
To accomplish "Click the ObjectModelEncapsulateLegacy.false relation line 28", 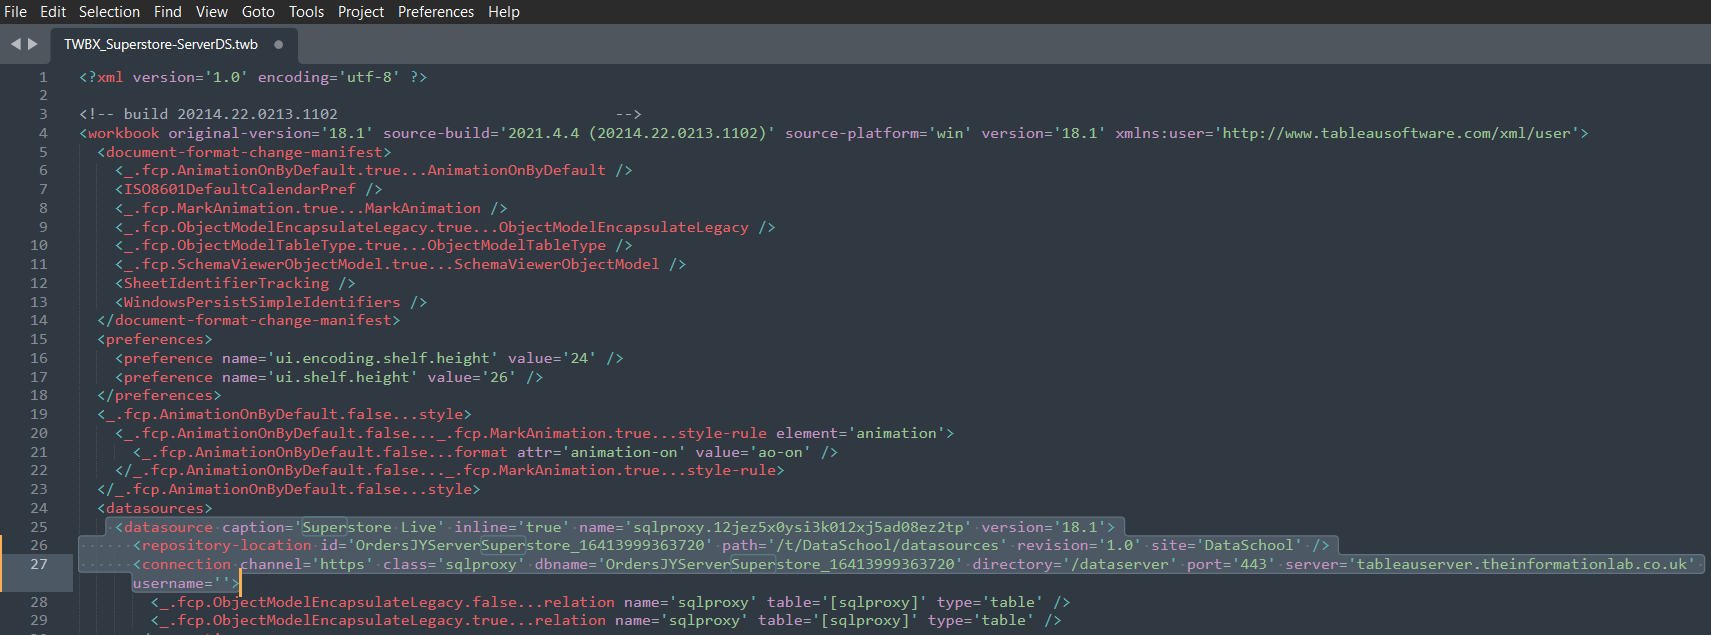I will click(x=610, y=602).
